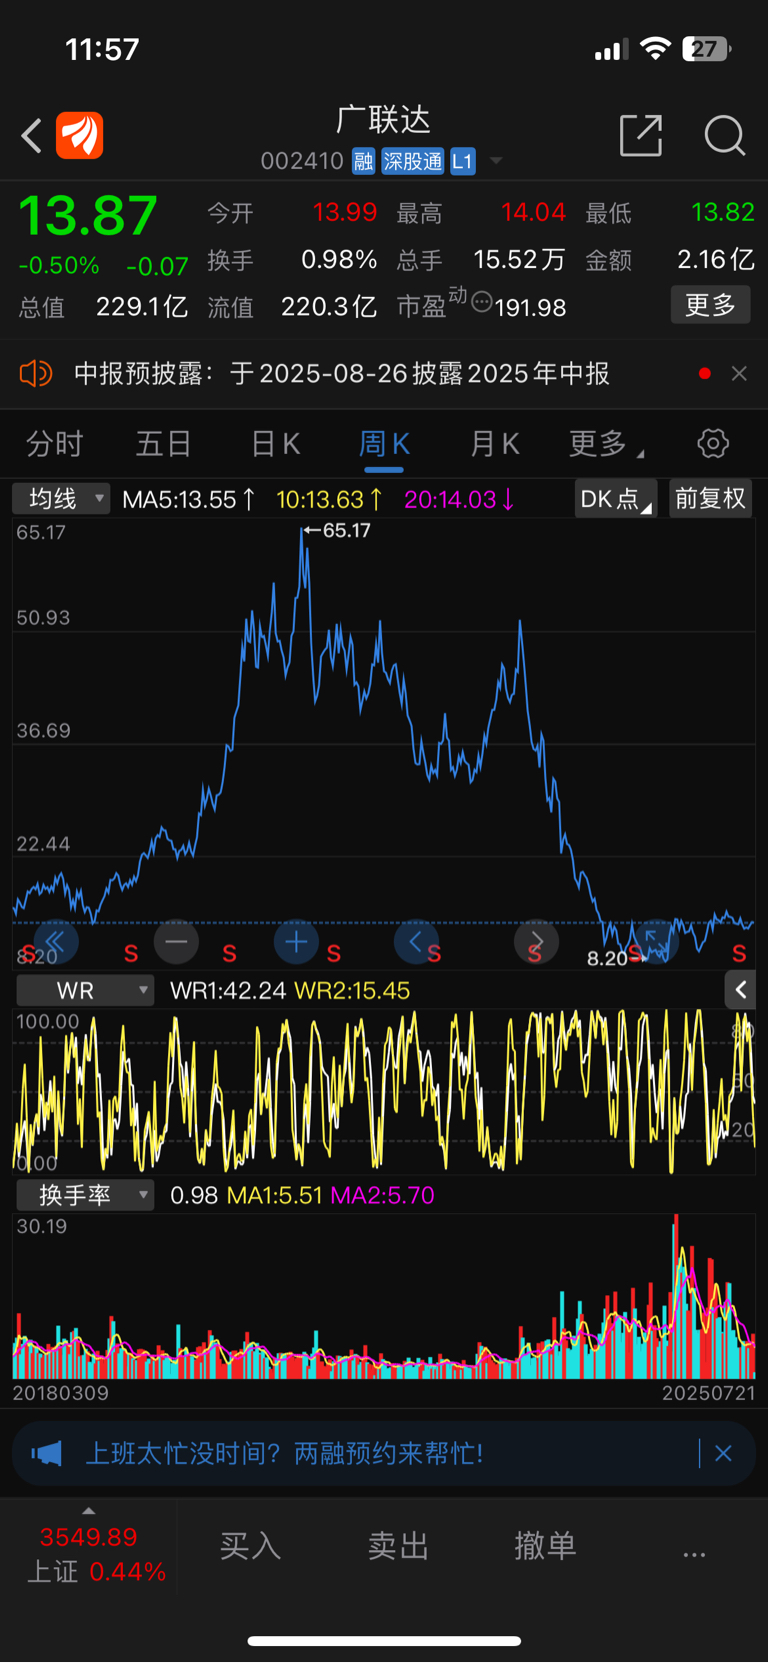The width and height of the screenshot is (768, 1663).
Task: Tap the MA1:5.51 turnover value
Action: (x=274, y=1195)
